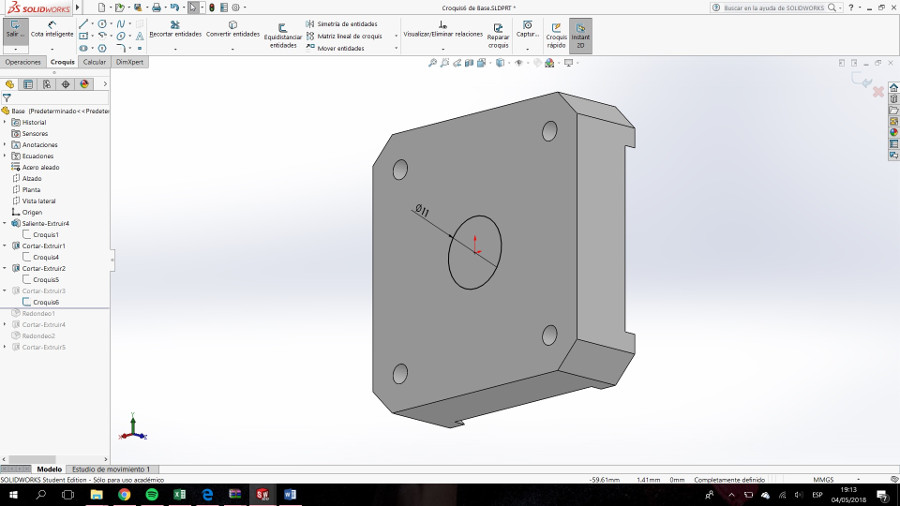Open Simetría de entidades mirror tool
Image resolution: width=900 pixels, height=506 pixels.
(342, 24)
